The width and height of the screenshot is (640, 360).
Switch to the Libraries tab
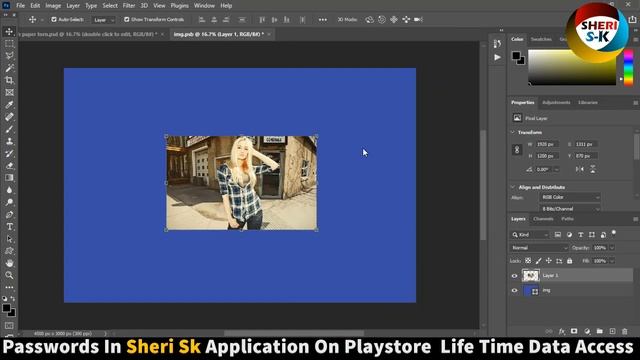[x=588, y=102]
